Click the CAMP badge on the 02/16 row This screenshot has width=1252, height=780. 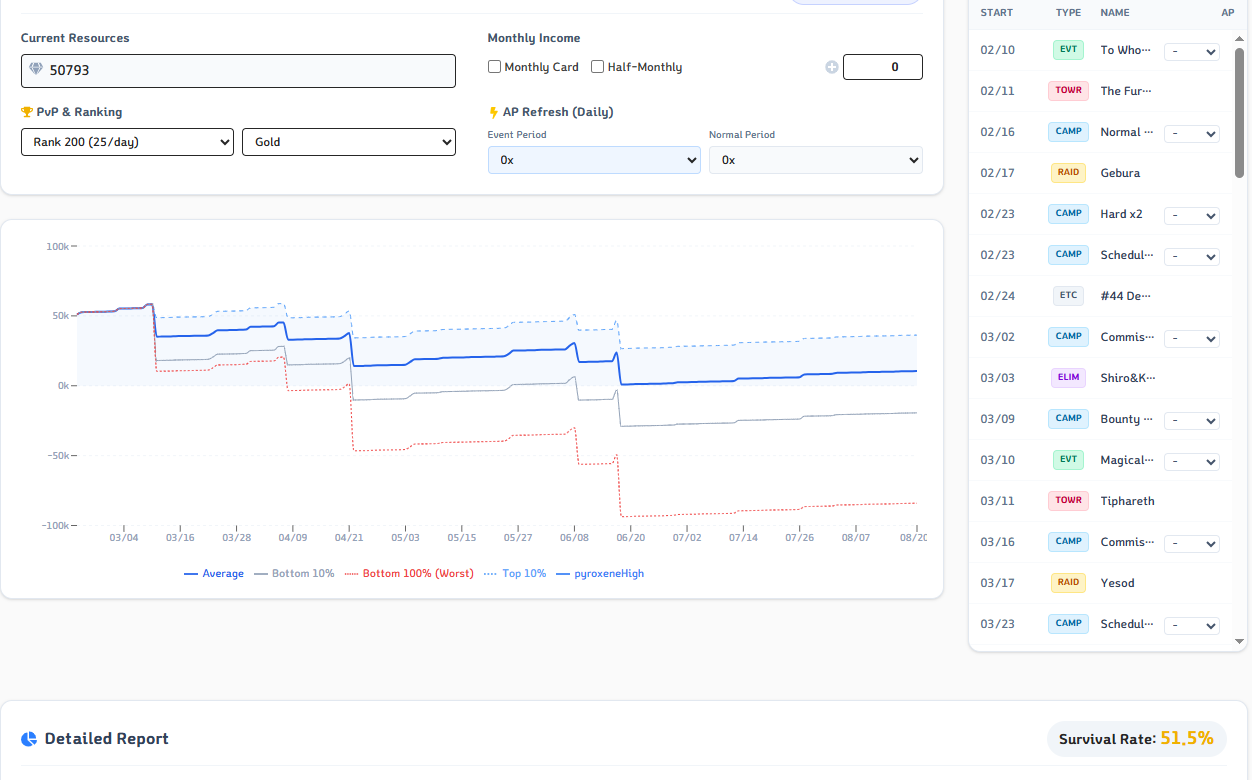click(1068, 132)
